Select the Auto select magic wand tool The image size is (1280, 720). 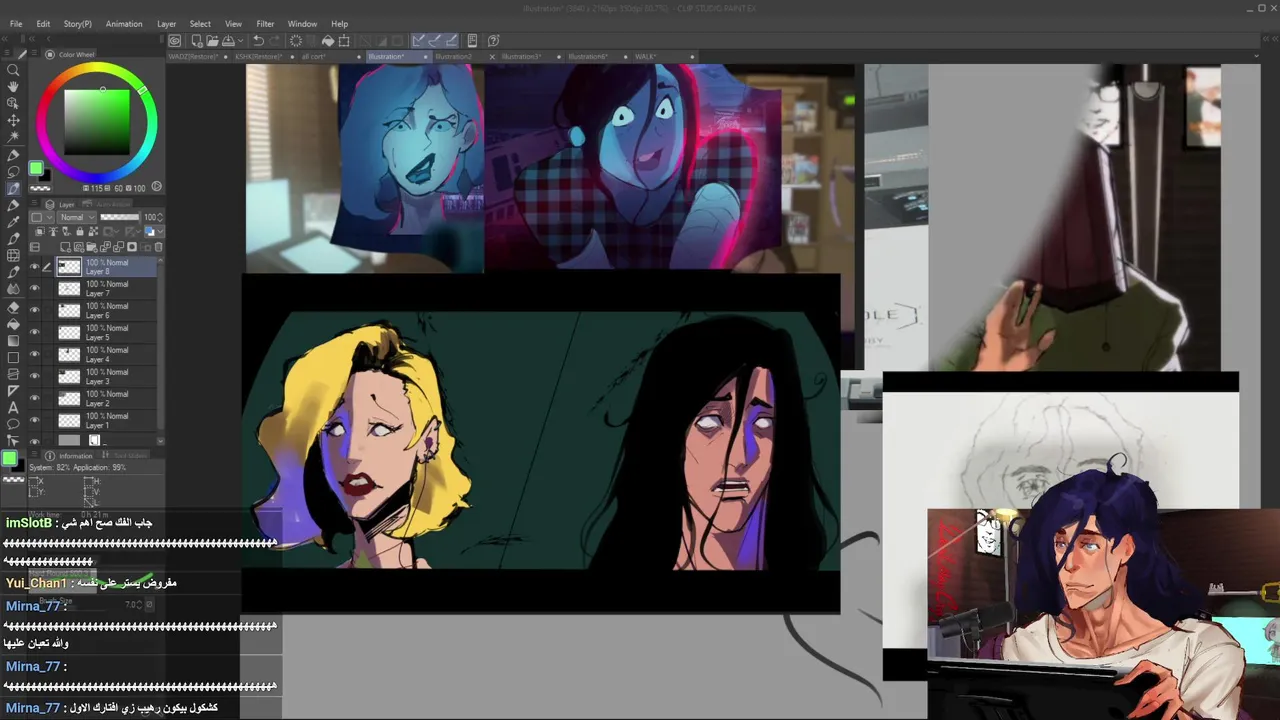coord(13,137)
